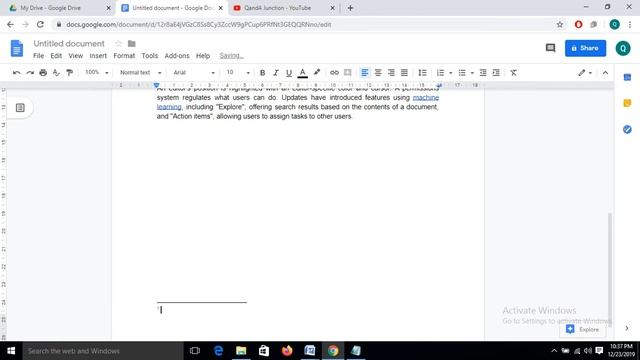Reload the page
640x360 pixels.
(x=40, y=24)
